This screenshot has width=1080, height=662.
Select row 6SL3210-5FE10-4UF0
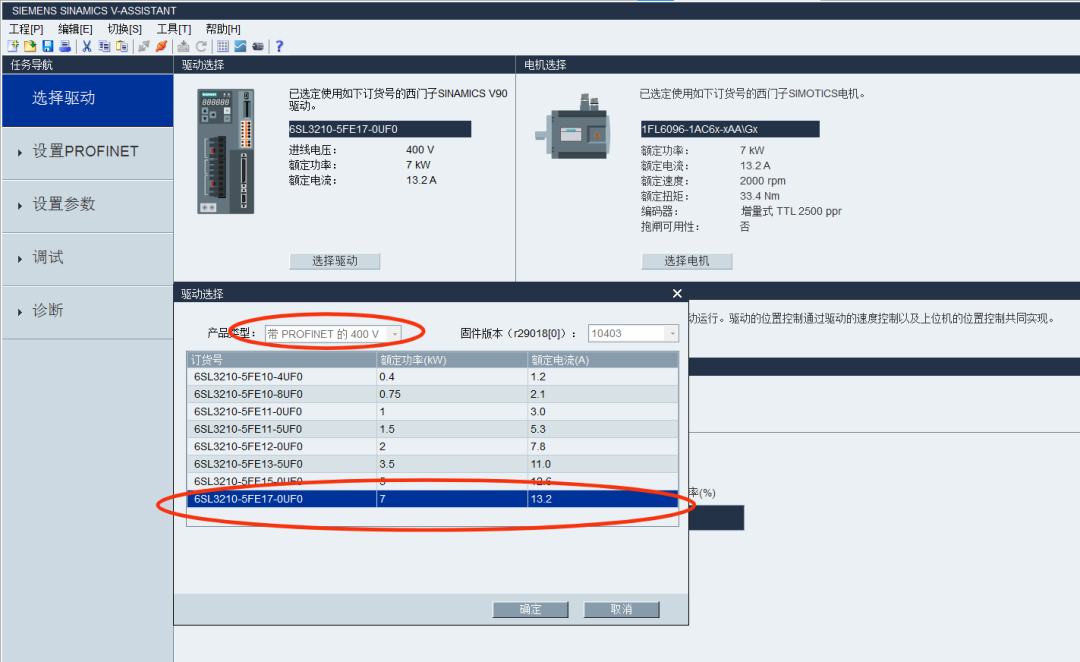[x=433, y=377]
